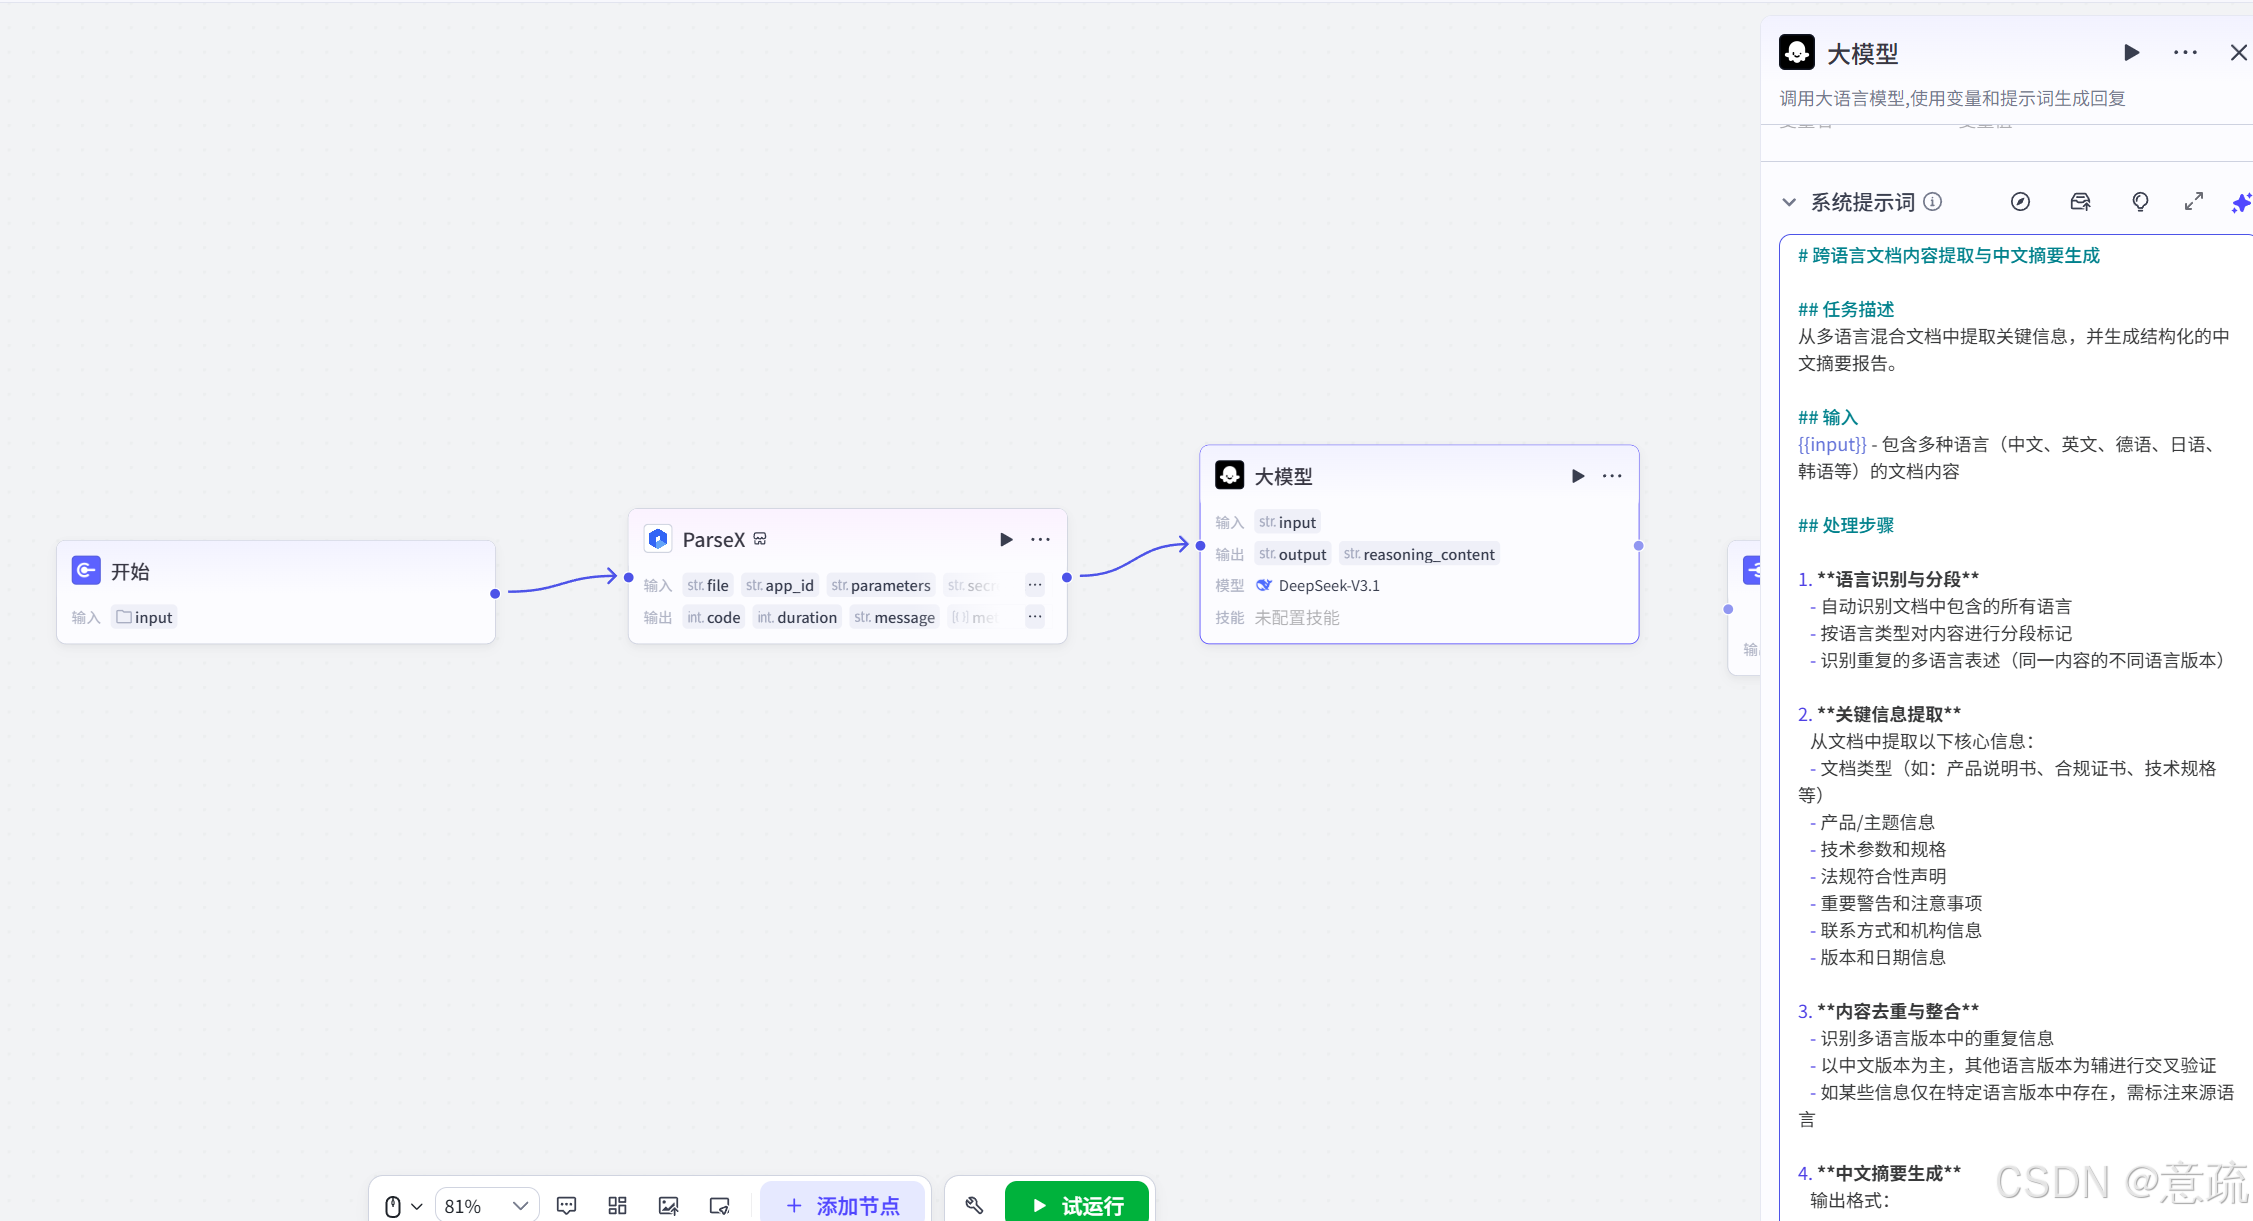The width and height of the screenshot is (2253, 1221).
Task: Open ParseX node's more options menu
Action: tap(1040, 540)
